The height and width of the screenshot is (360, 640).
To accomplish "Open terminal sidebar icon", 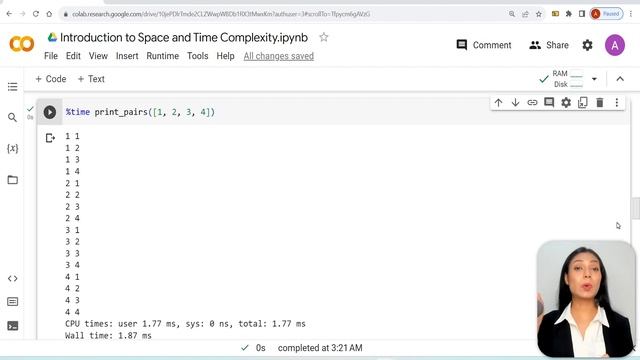I will point(13,326).
